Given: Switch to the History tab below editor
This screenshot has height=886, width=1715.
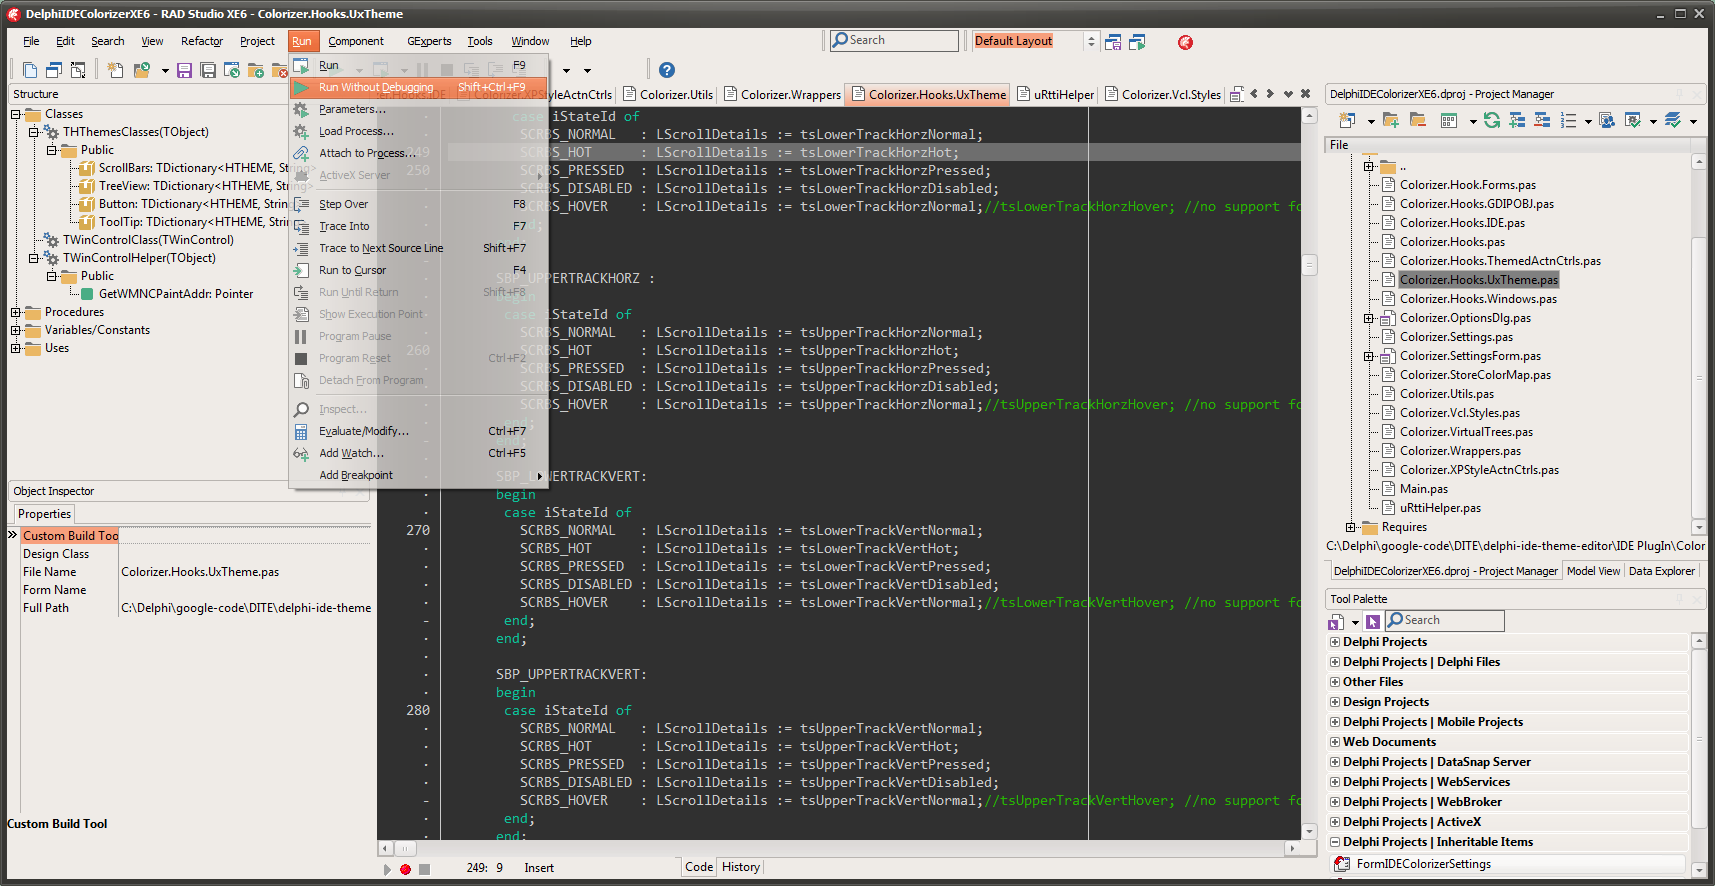Looking at the screenshot, I should pyautogui.click(x=741, y=867).
